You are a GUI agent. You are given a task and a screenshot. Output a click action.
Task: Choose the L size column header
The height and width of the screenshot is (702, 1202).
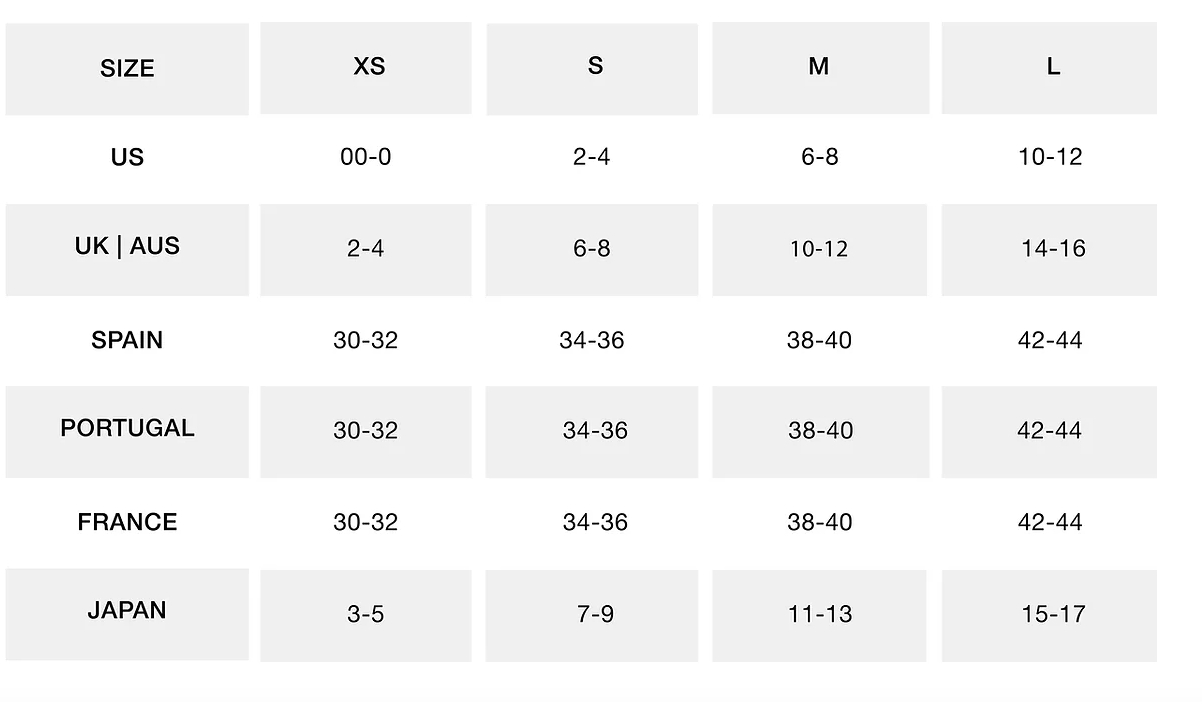click(x=1049, y=68)
